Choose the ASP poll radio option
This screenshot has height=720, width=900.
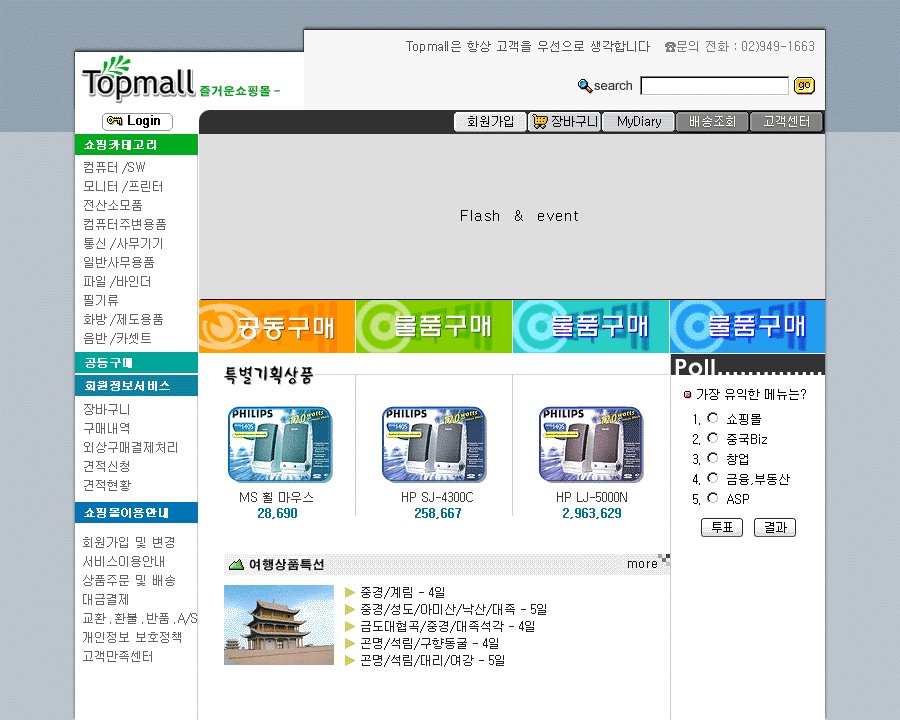coord(713,498)
